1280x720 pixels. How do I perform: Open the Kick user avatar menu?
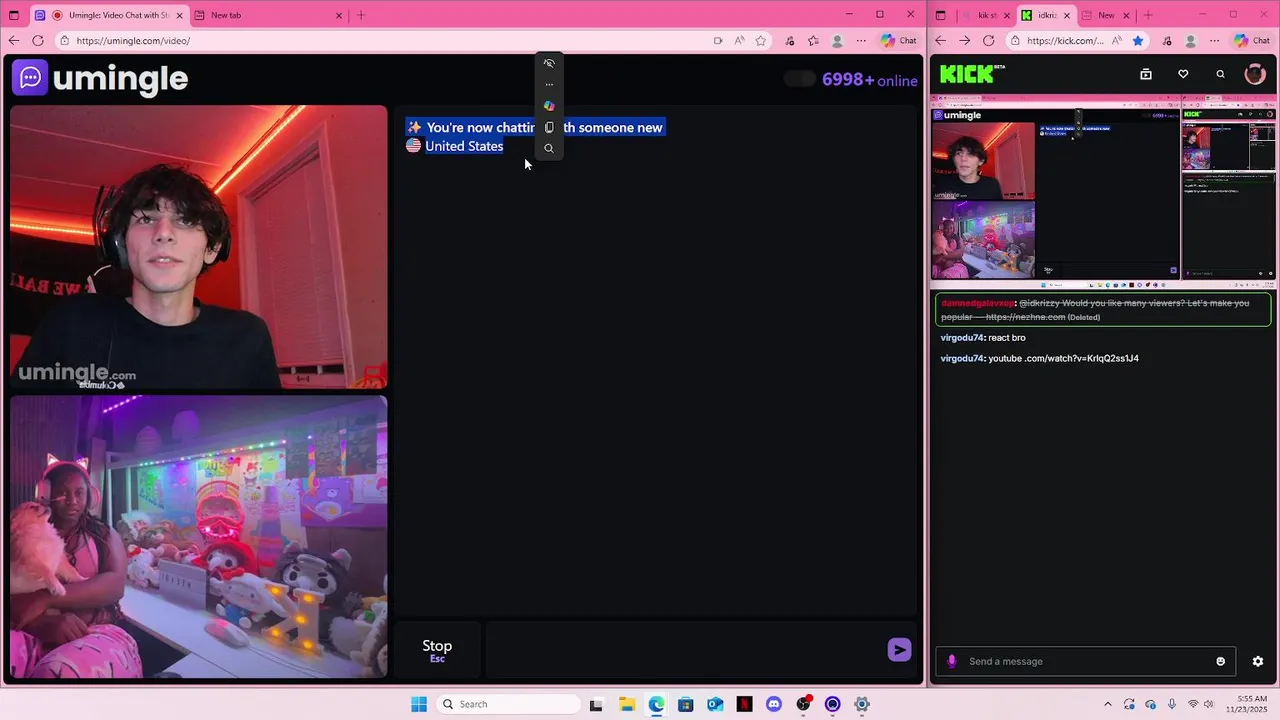[x=1255, y=74]
